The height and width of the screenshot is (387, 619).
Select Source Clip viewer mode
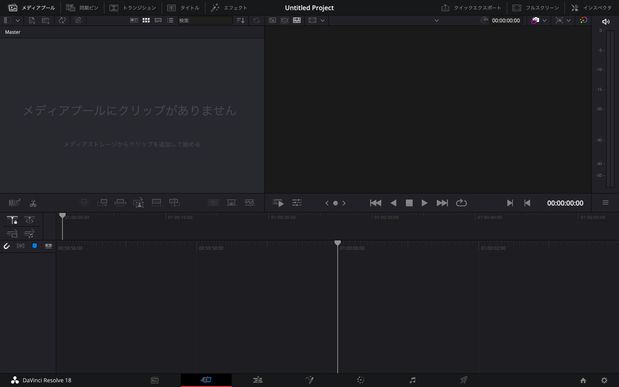(272, 20)
